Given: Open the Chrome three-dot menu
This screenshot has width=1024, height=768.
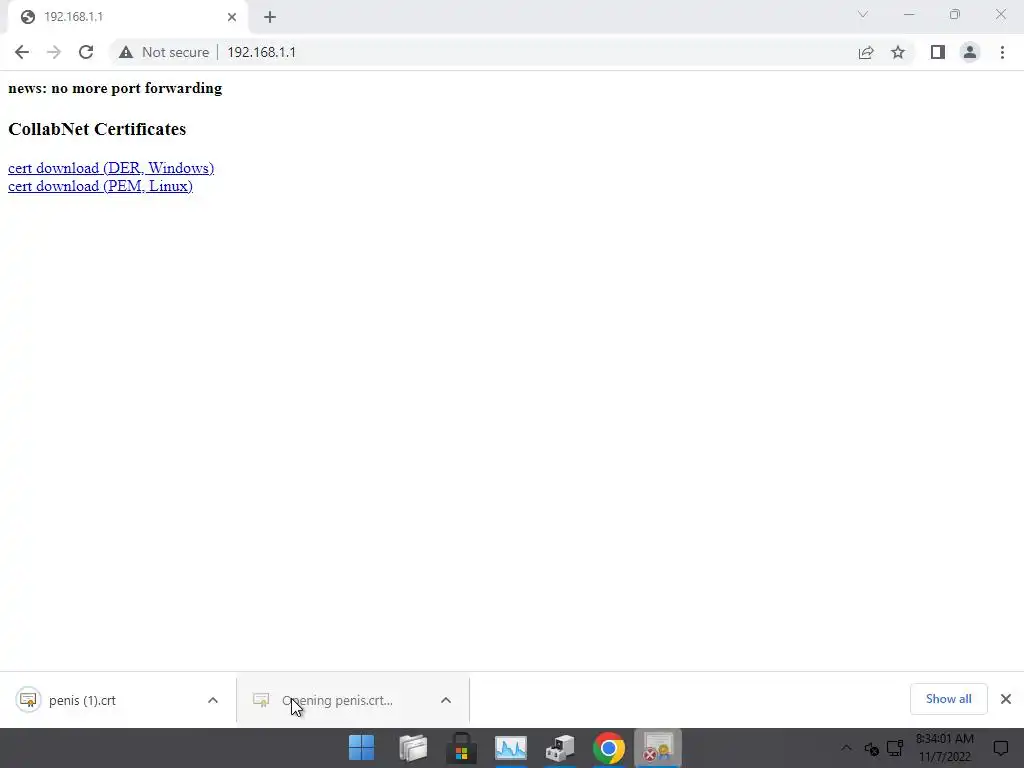Looking at the screenshot, I should [1002, 52].
